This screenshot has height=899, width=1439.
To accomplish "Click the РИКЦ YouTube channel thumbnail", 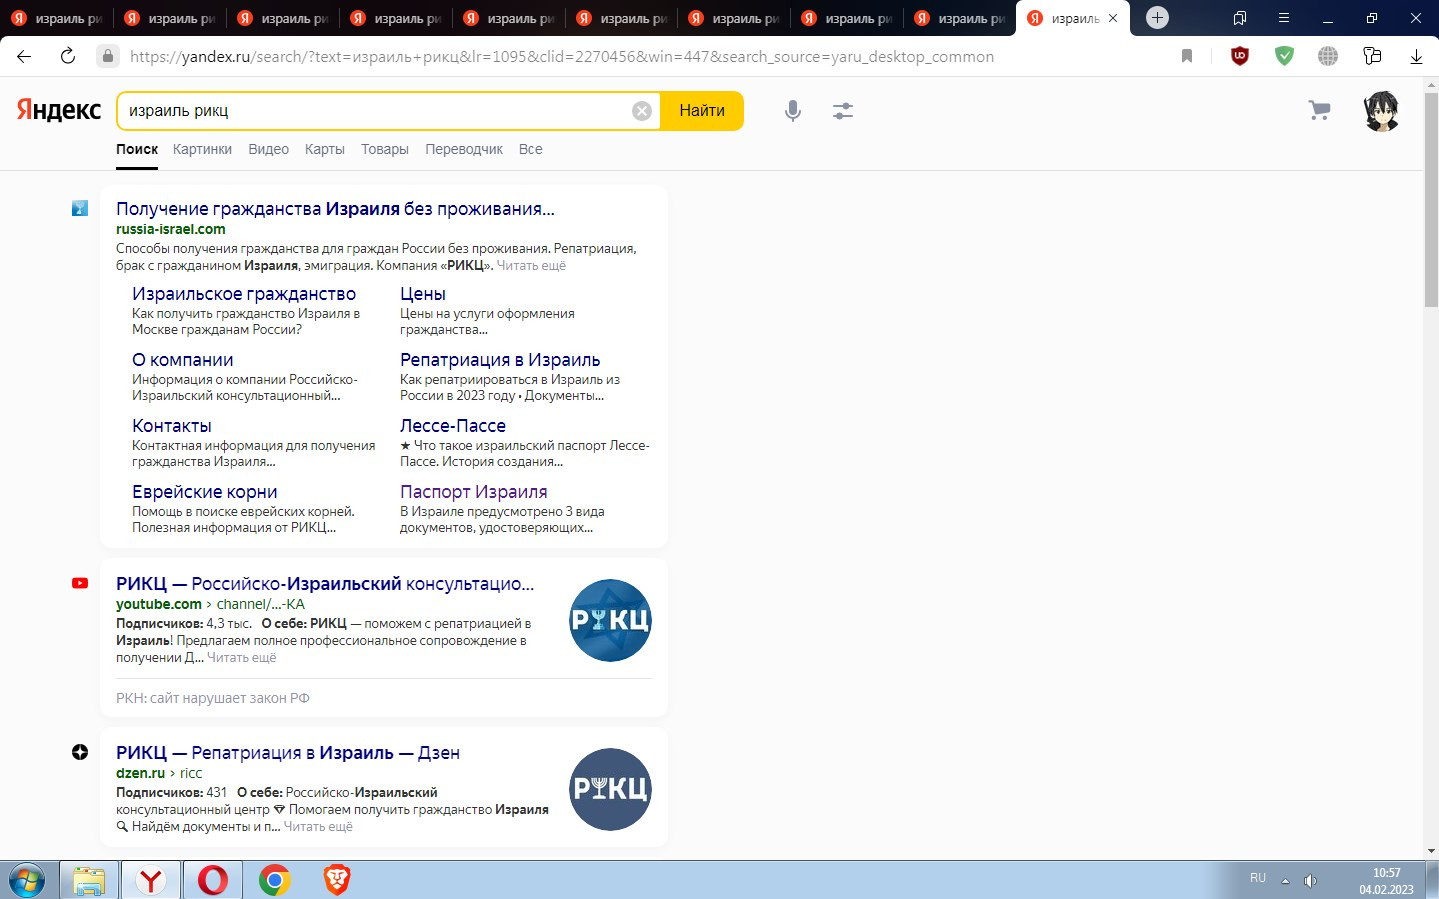I will point(610,620).
